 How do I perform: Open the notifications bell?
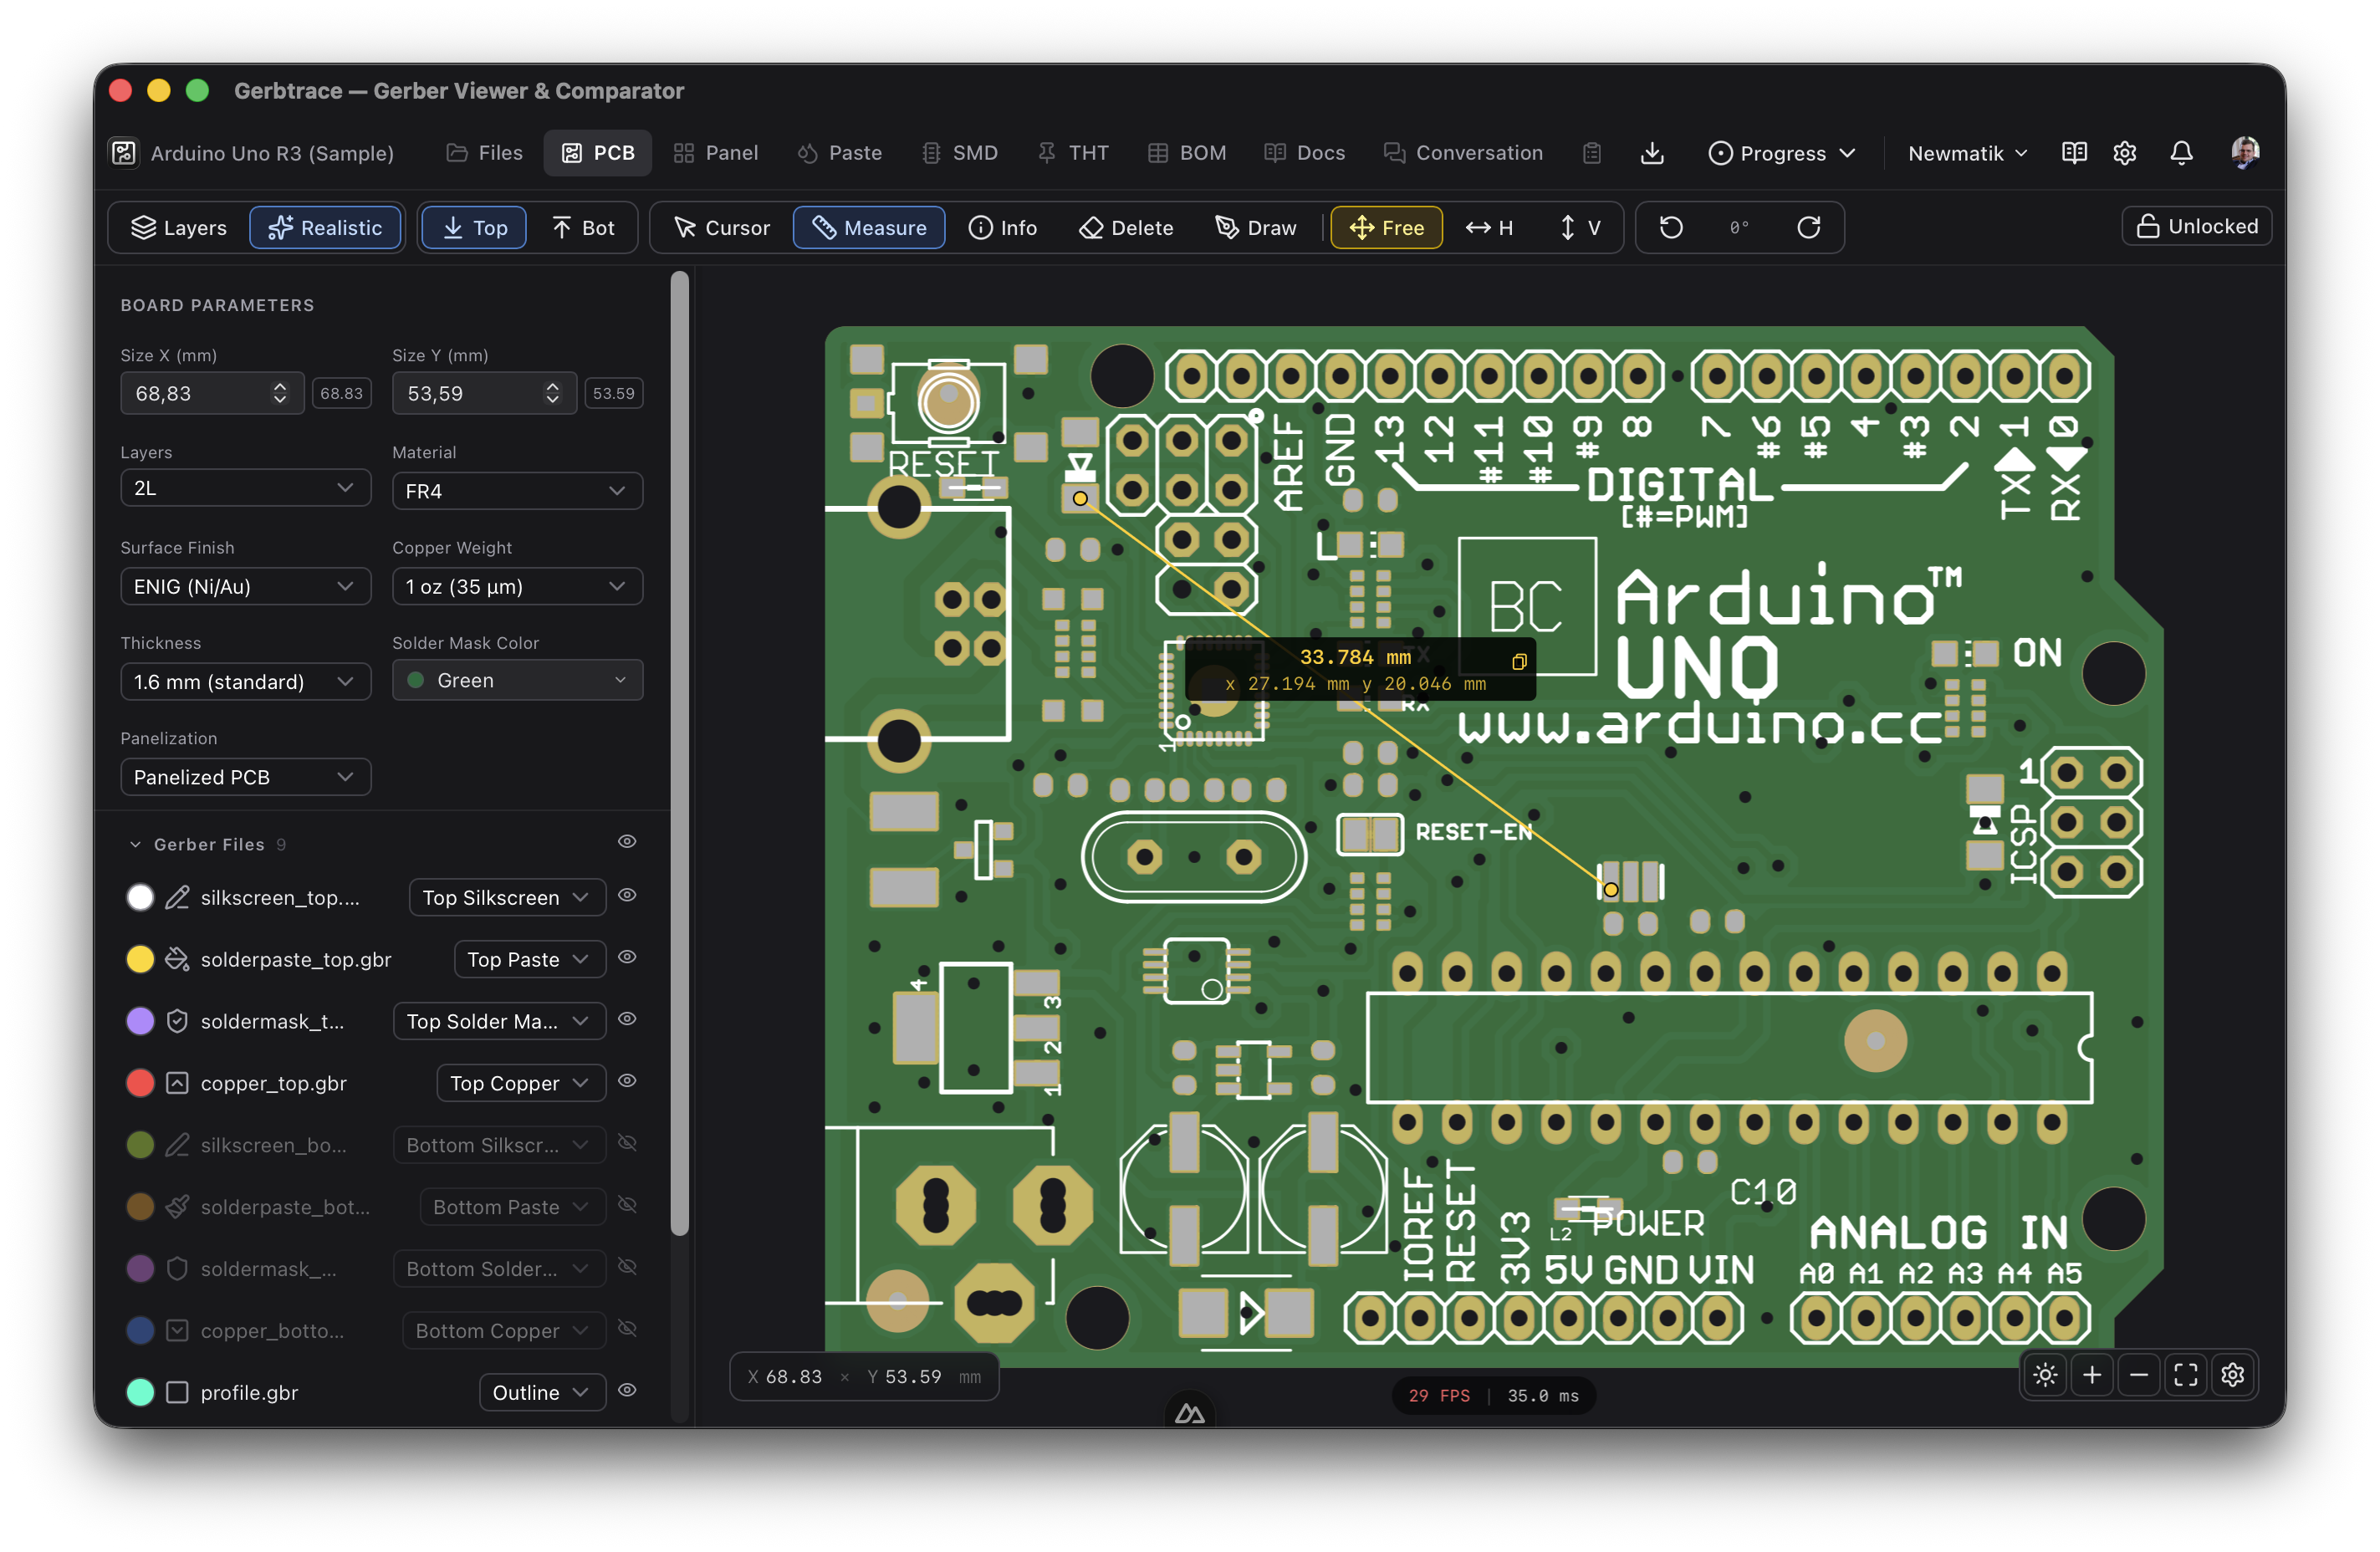coord(2181,153)
